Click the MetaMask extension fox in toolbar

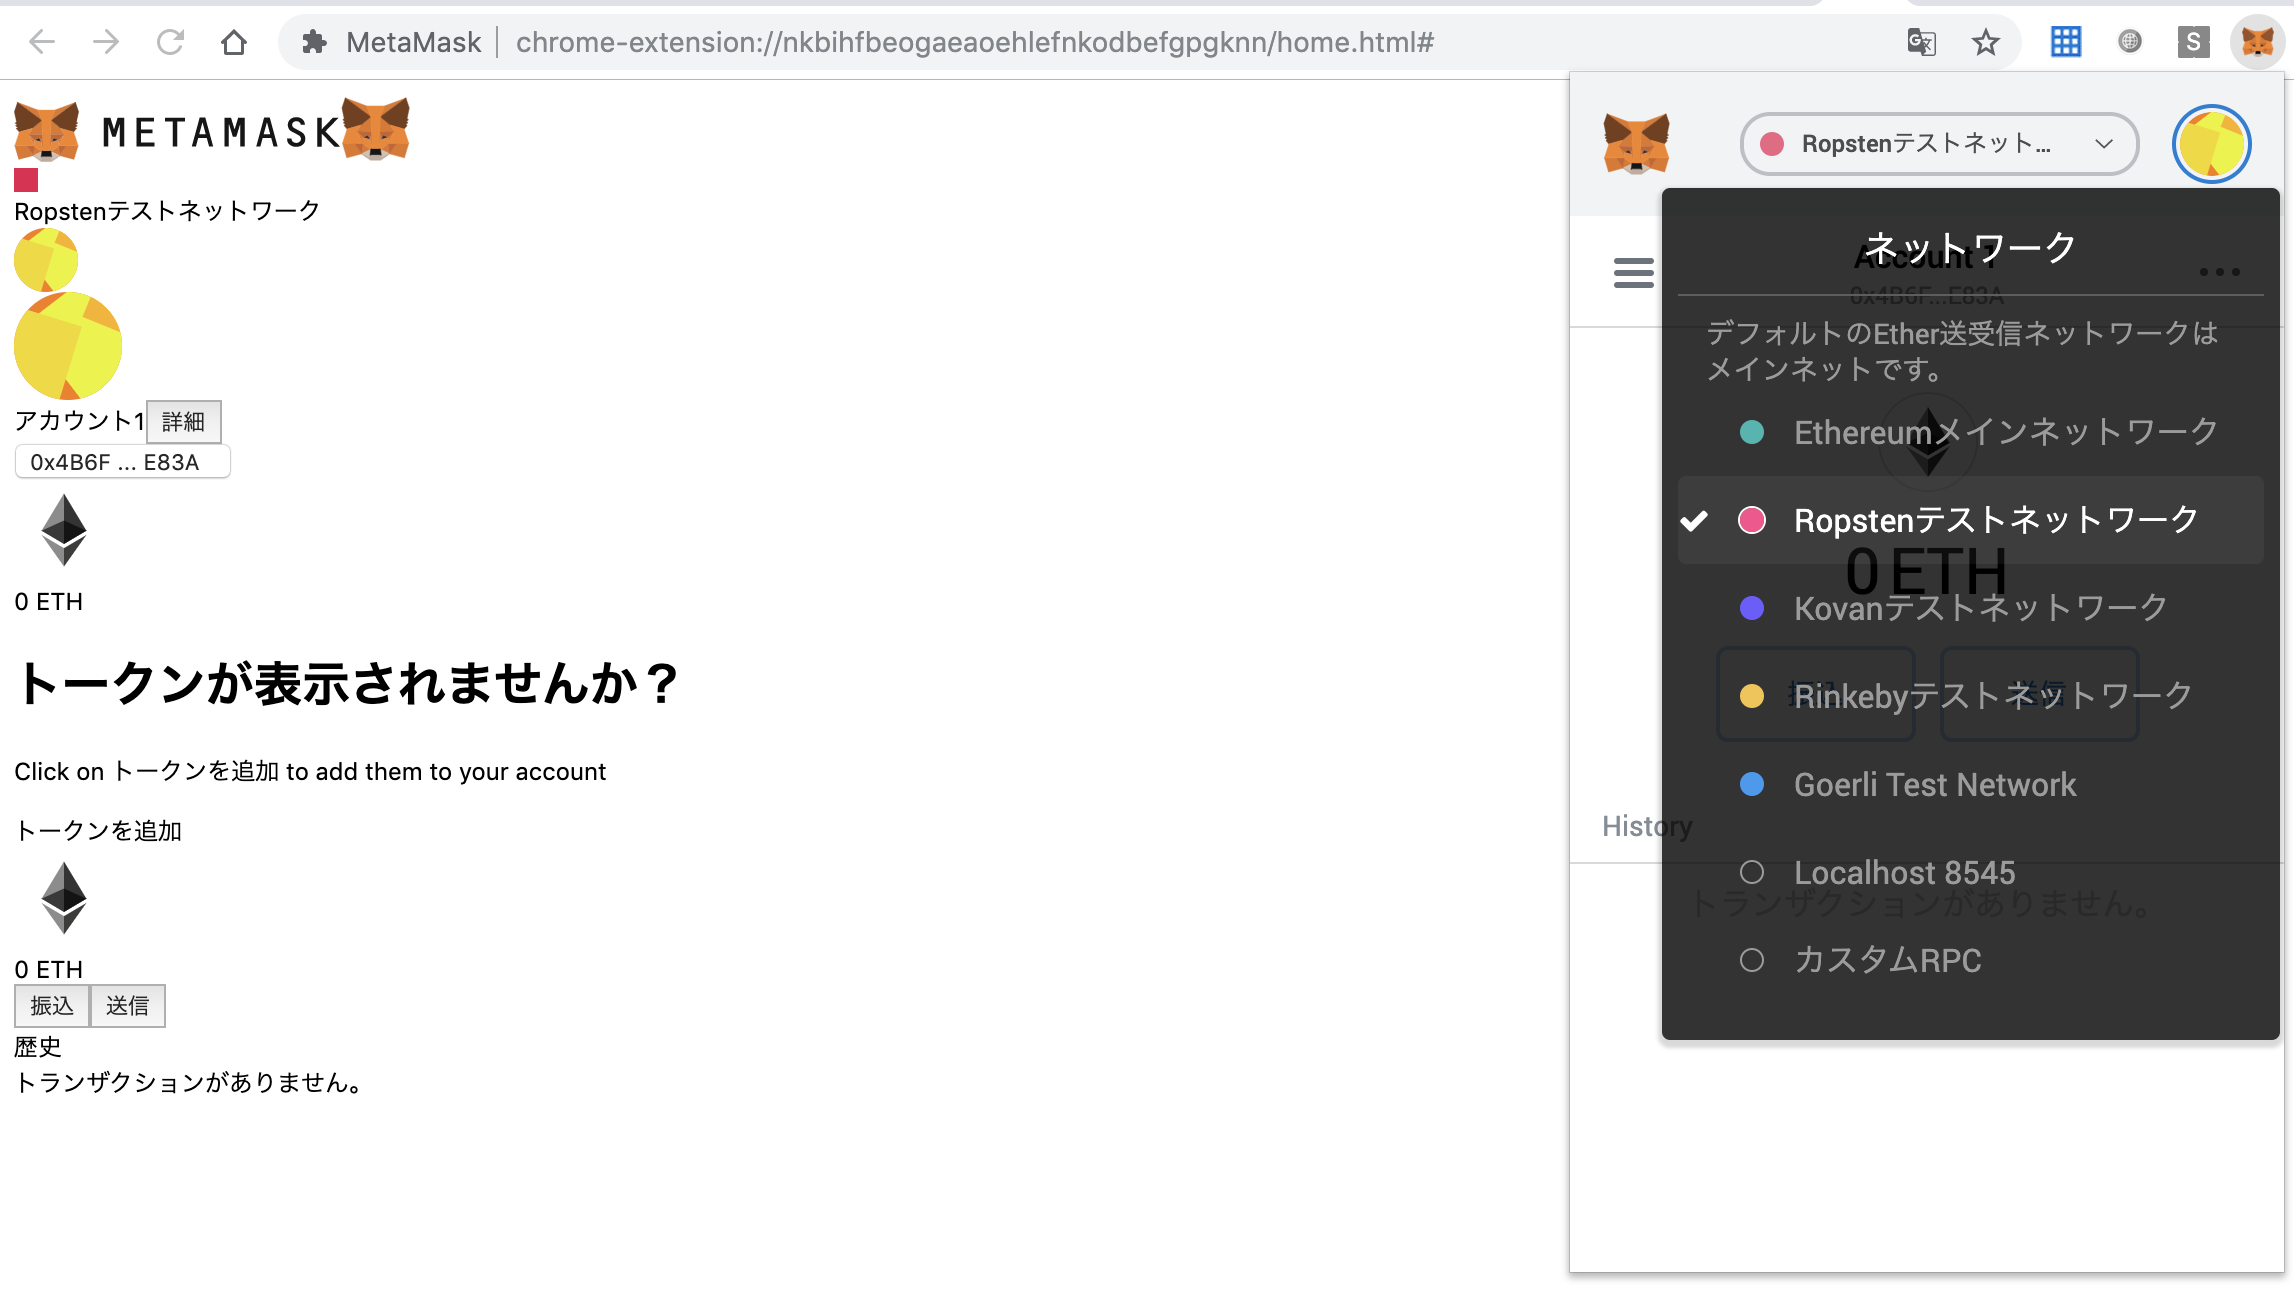coord(2257,42)
